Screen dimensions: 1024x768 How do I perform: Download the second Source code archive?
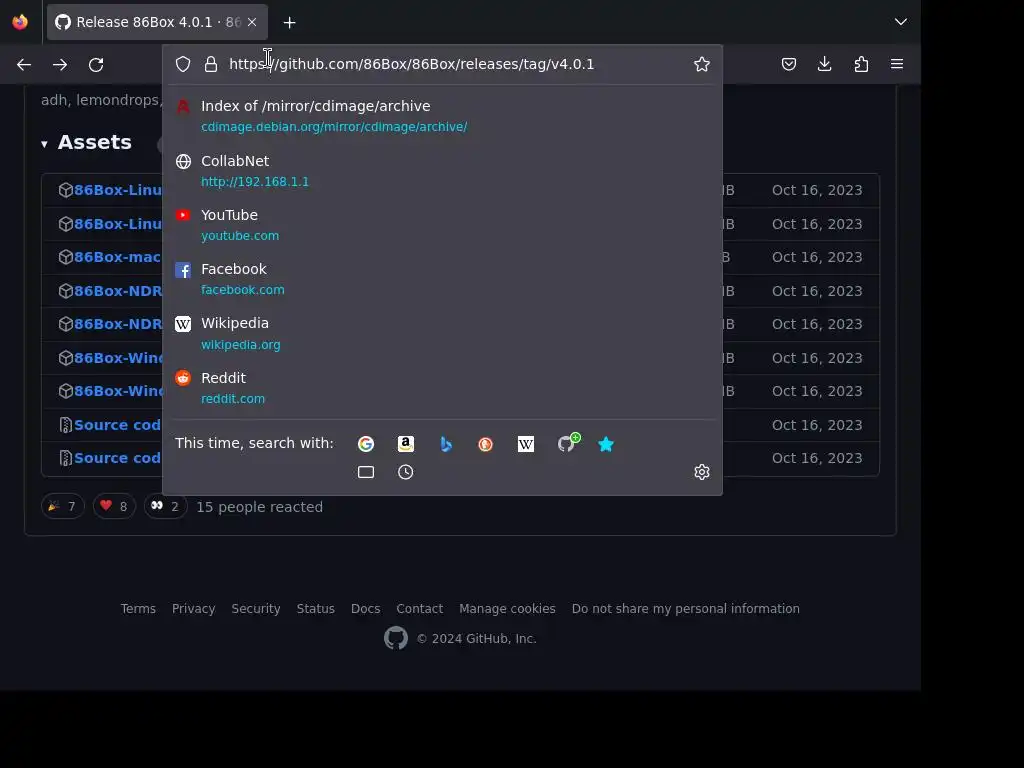[118, 458]
